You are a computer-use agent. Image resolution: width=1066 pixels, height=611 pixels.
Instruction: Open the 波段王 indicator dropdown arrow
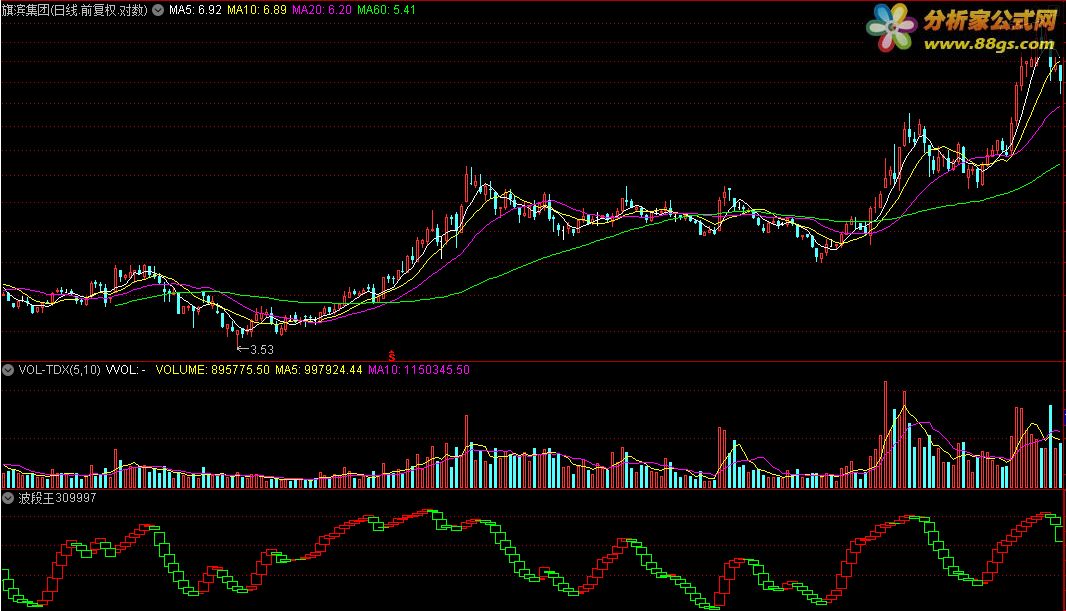[x=8, y=498]
